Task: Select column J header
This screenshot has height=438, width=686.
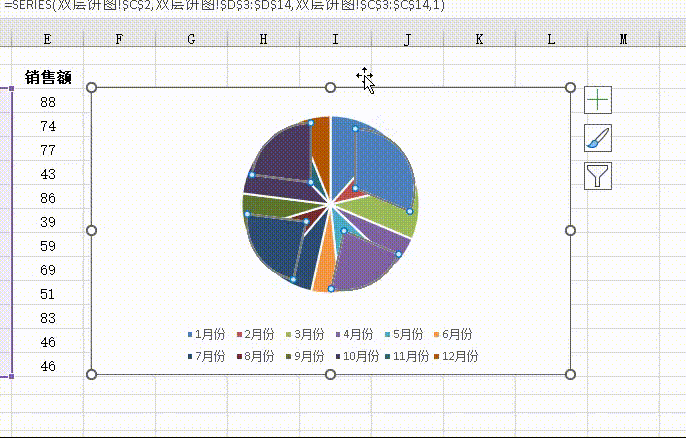Action: click(x=407, y=39)
